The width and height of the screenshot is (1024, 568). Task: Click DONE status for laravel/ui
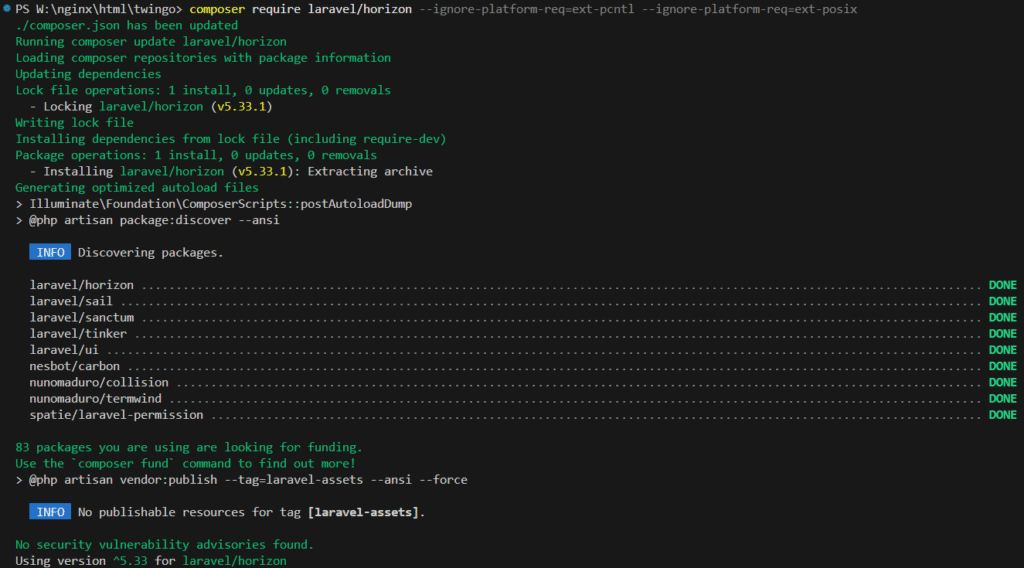pos(1002,350)
